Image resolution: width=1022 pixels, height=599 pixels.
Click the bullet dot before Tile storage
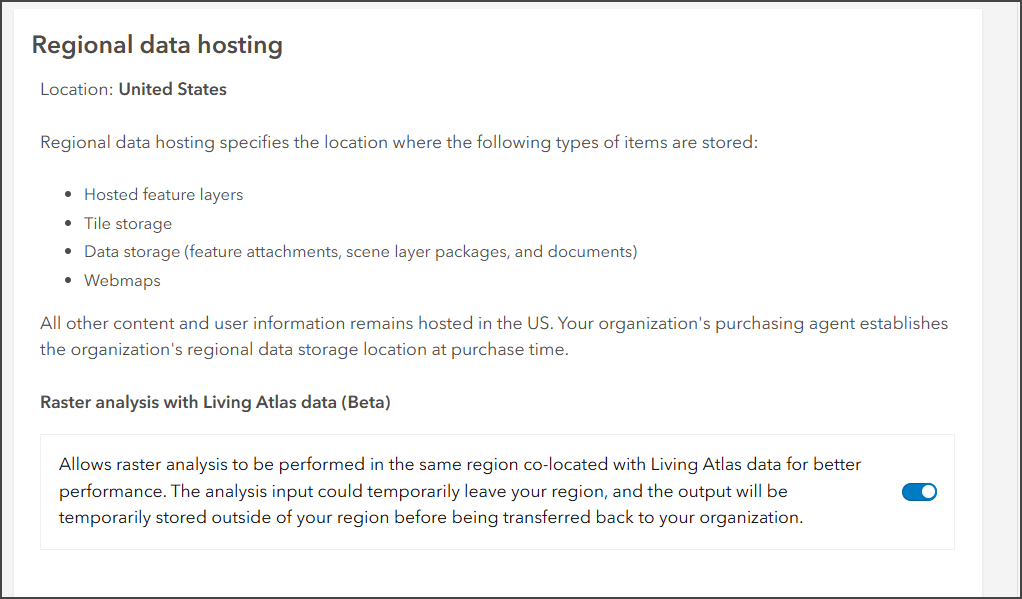pyautogui.click(x=68, y=224)
